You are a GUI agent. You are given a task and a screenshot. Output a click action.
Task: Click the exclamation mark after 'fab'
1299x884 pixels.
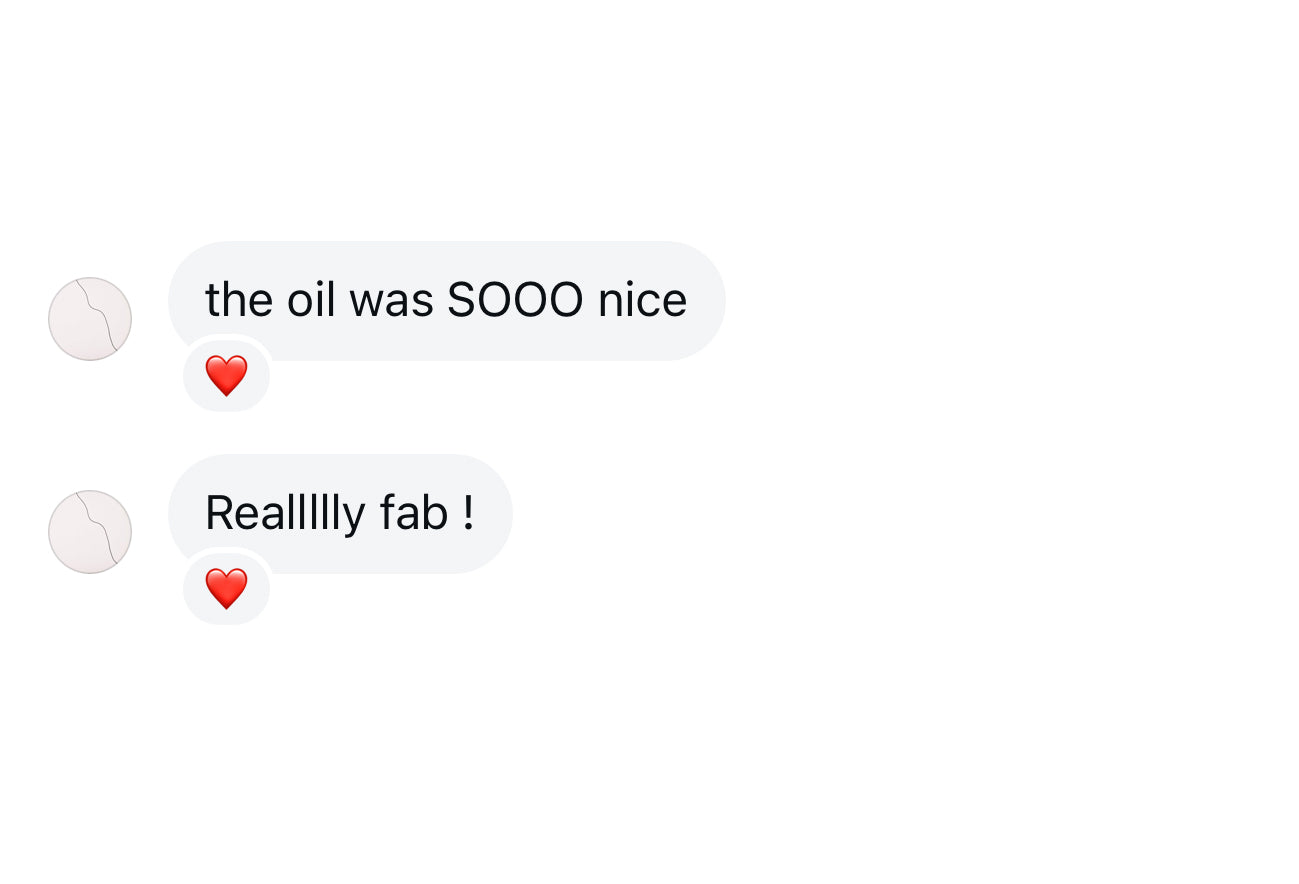(468, 513)
